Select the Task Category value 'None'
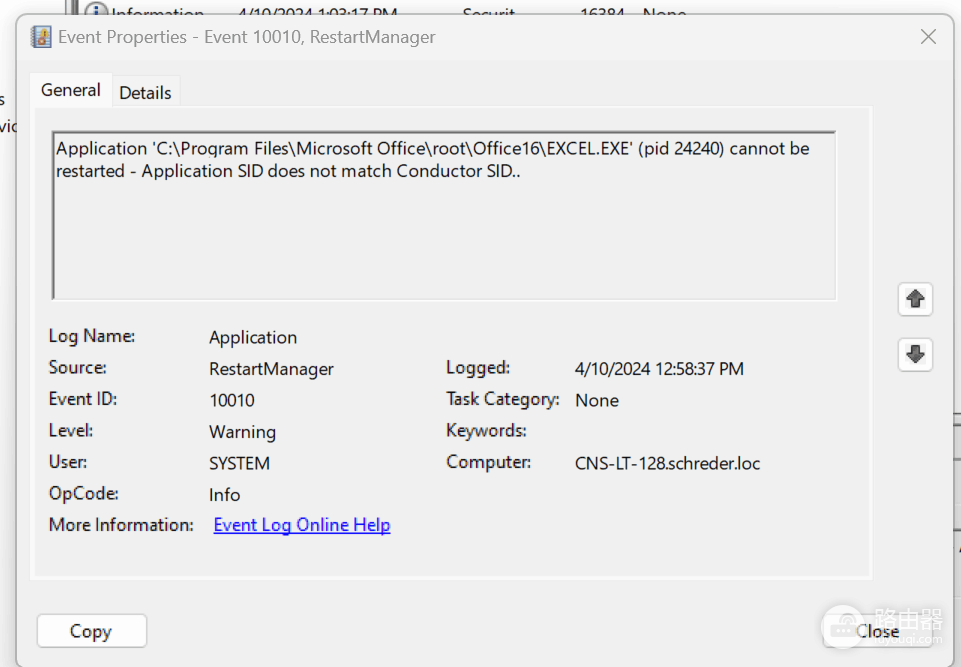Viewport: 961px width, 667px height. tap(597, 400)
